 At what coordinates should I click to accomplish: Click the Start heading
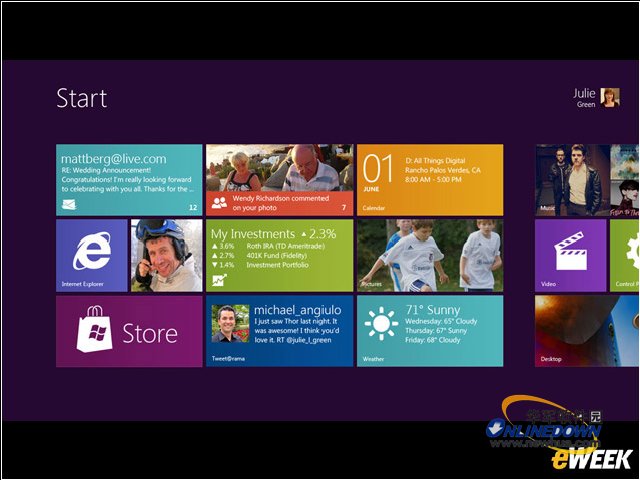tap(82, 98)
